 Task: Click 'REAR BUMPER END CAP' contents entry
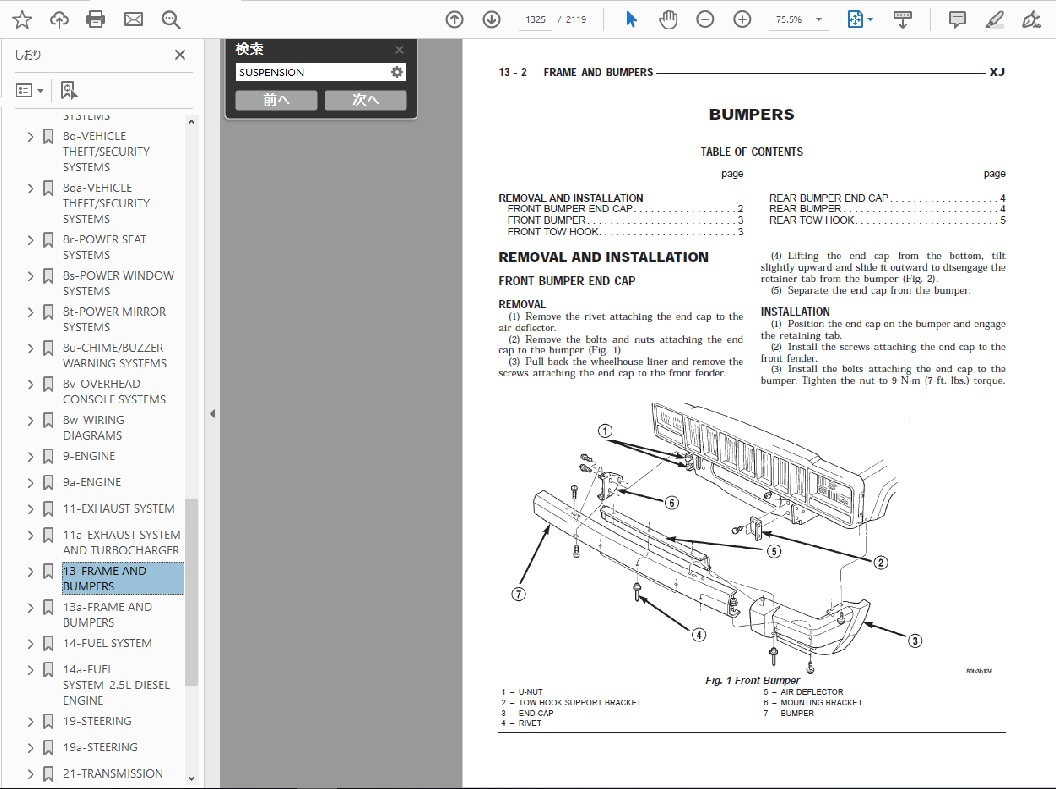click(887, 198)
